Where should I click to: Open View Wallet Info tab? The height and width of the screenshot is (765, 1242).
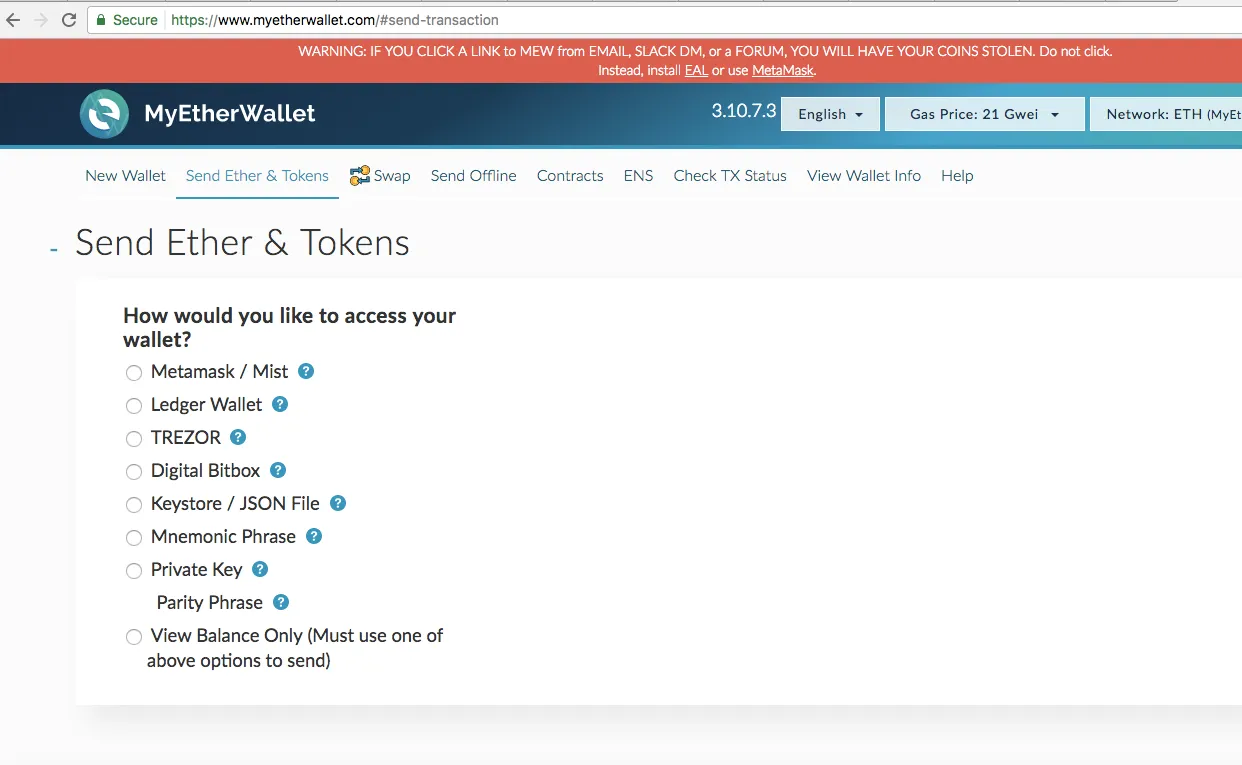(x=864, y=176)
